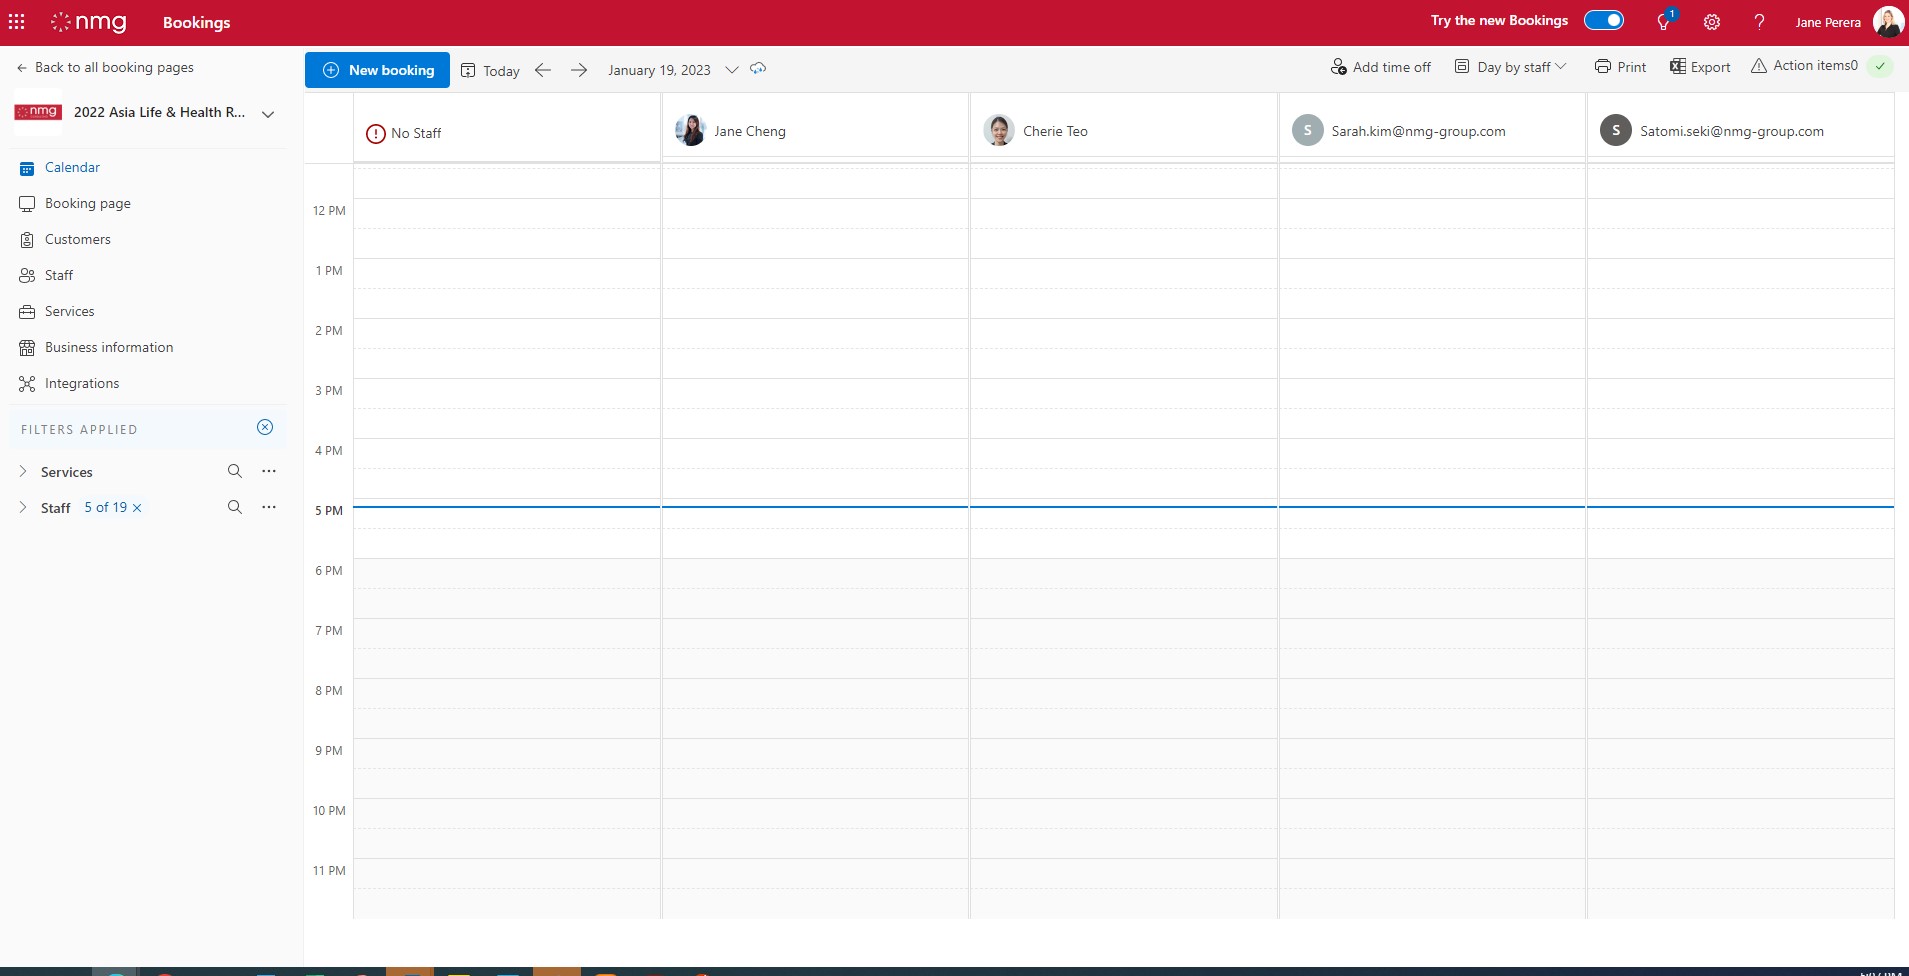1909x976 pixels.
Task: Open the Help question mark icon
Action: [x=1759, y=21]
